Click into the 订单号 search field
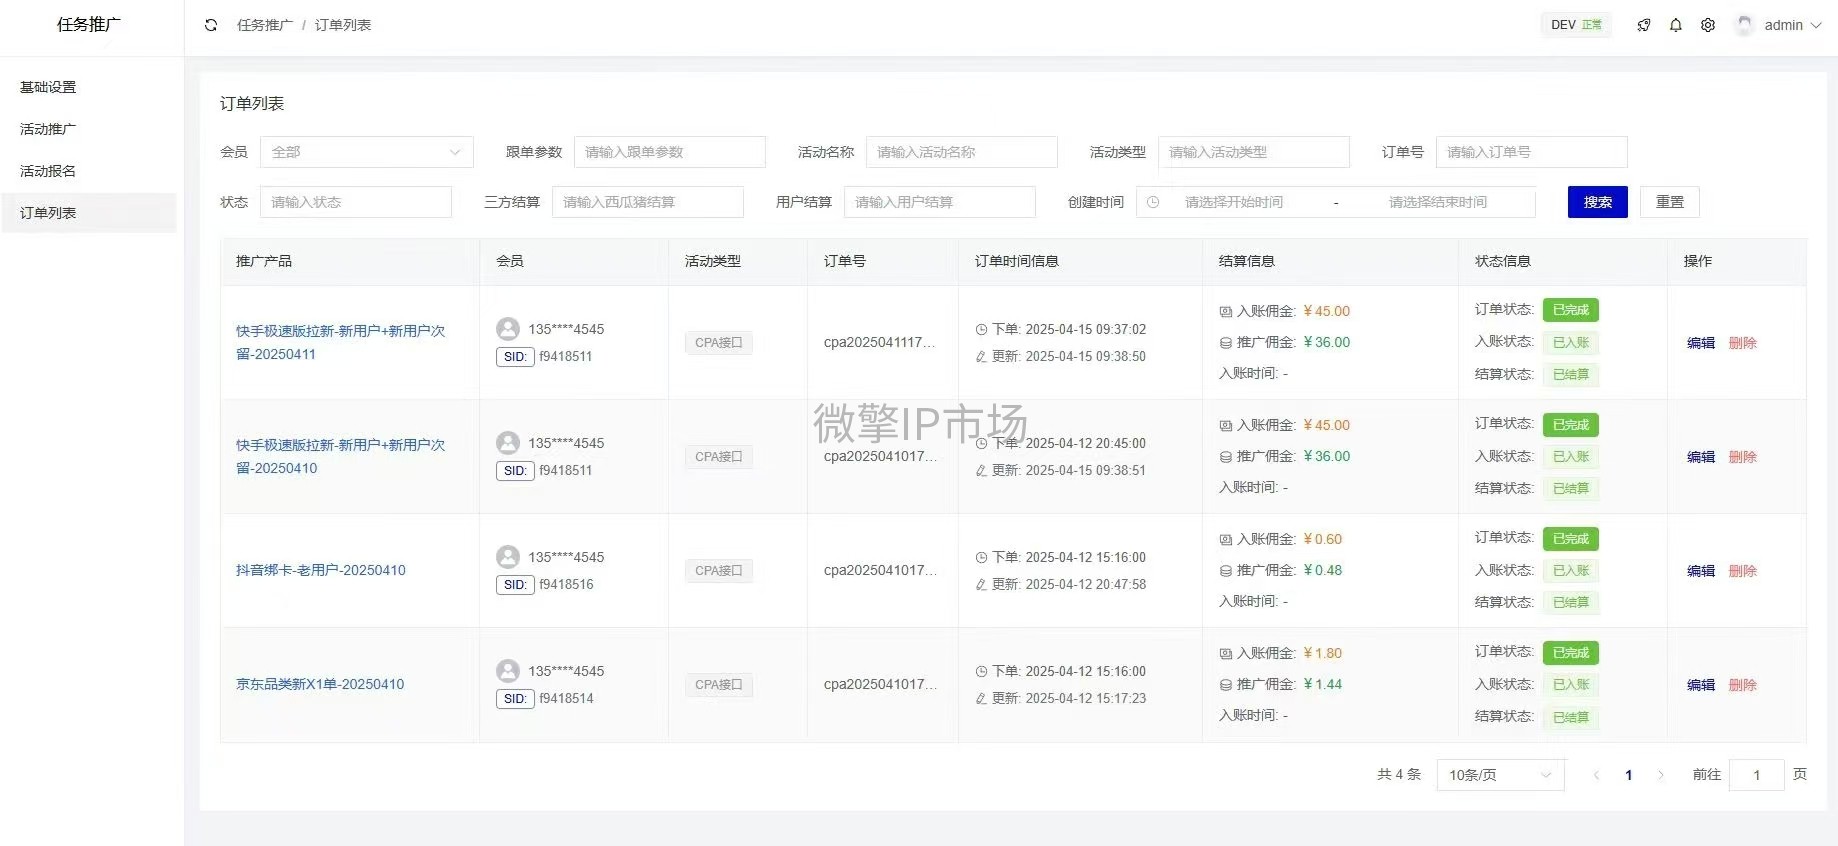The width and height of the screenshot is (1838, 846). [x=1531, y=152]
